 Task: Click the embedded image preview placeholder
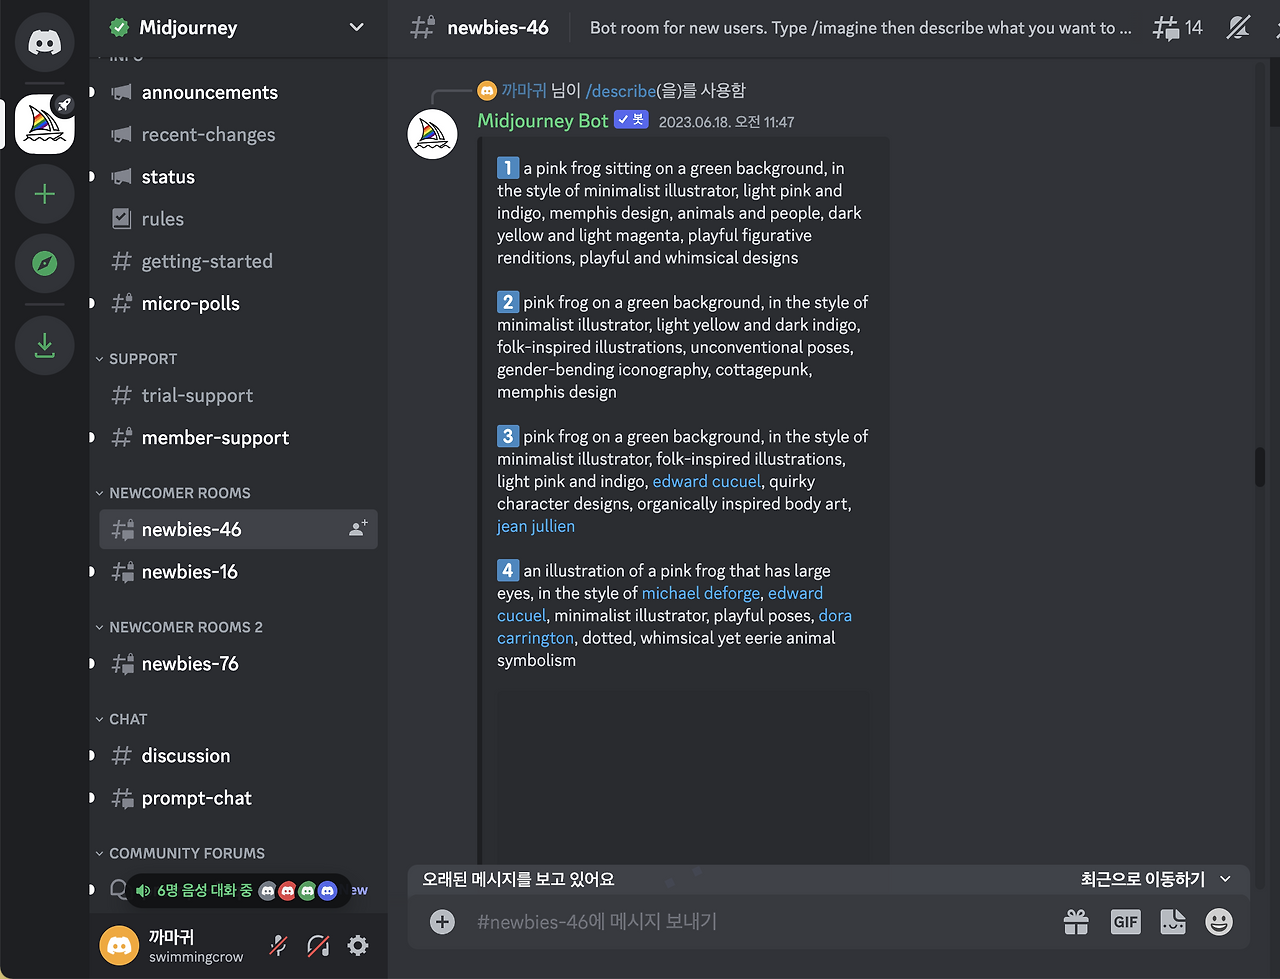pos(683,776)
